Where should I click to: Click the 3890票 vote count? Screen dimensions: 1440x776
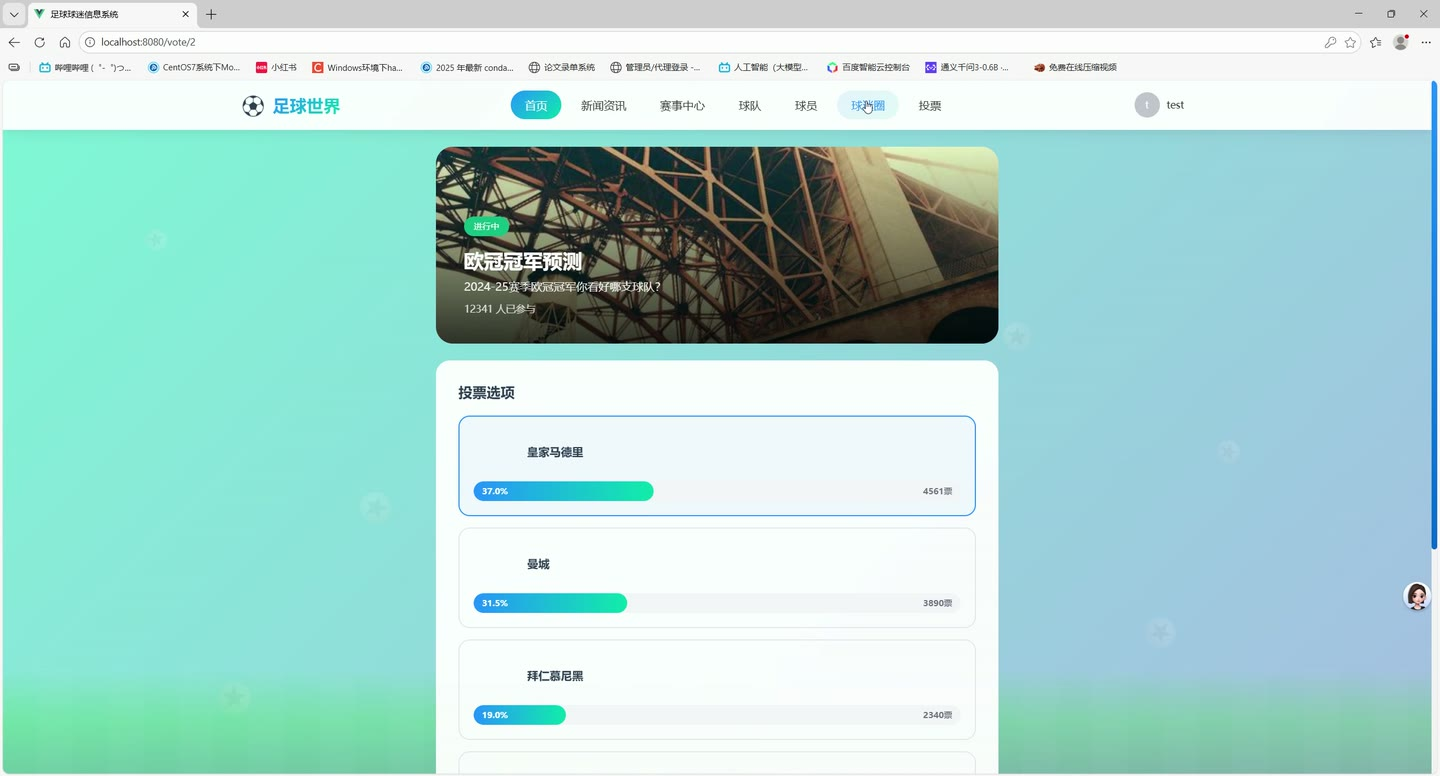pos(937,603)
